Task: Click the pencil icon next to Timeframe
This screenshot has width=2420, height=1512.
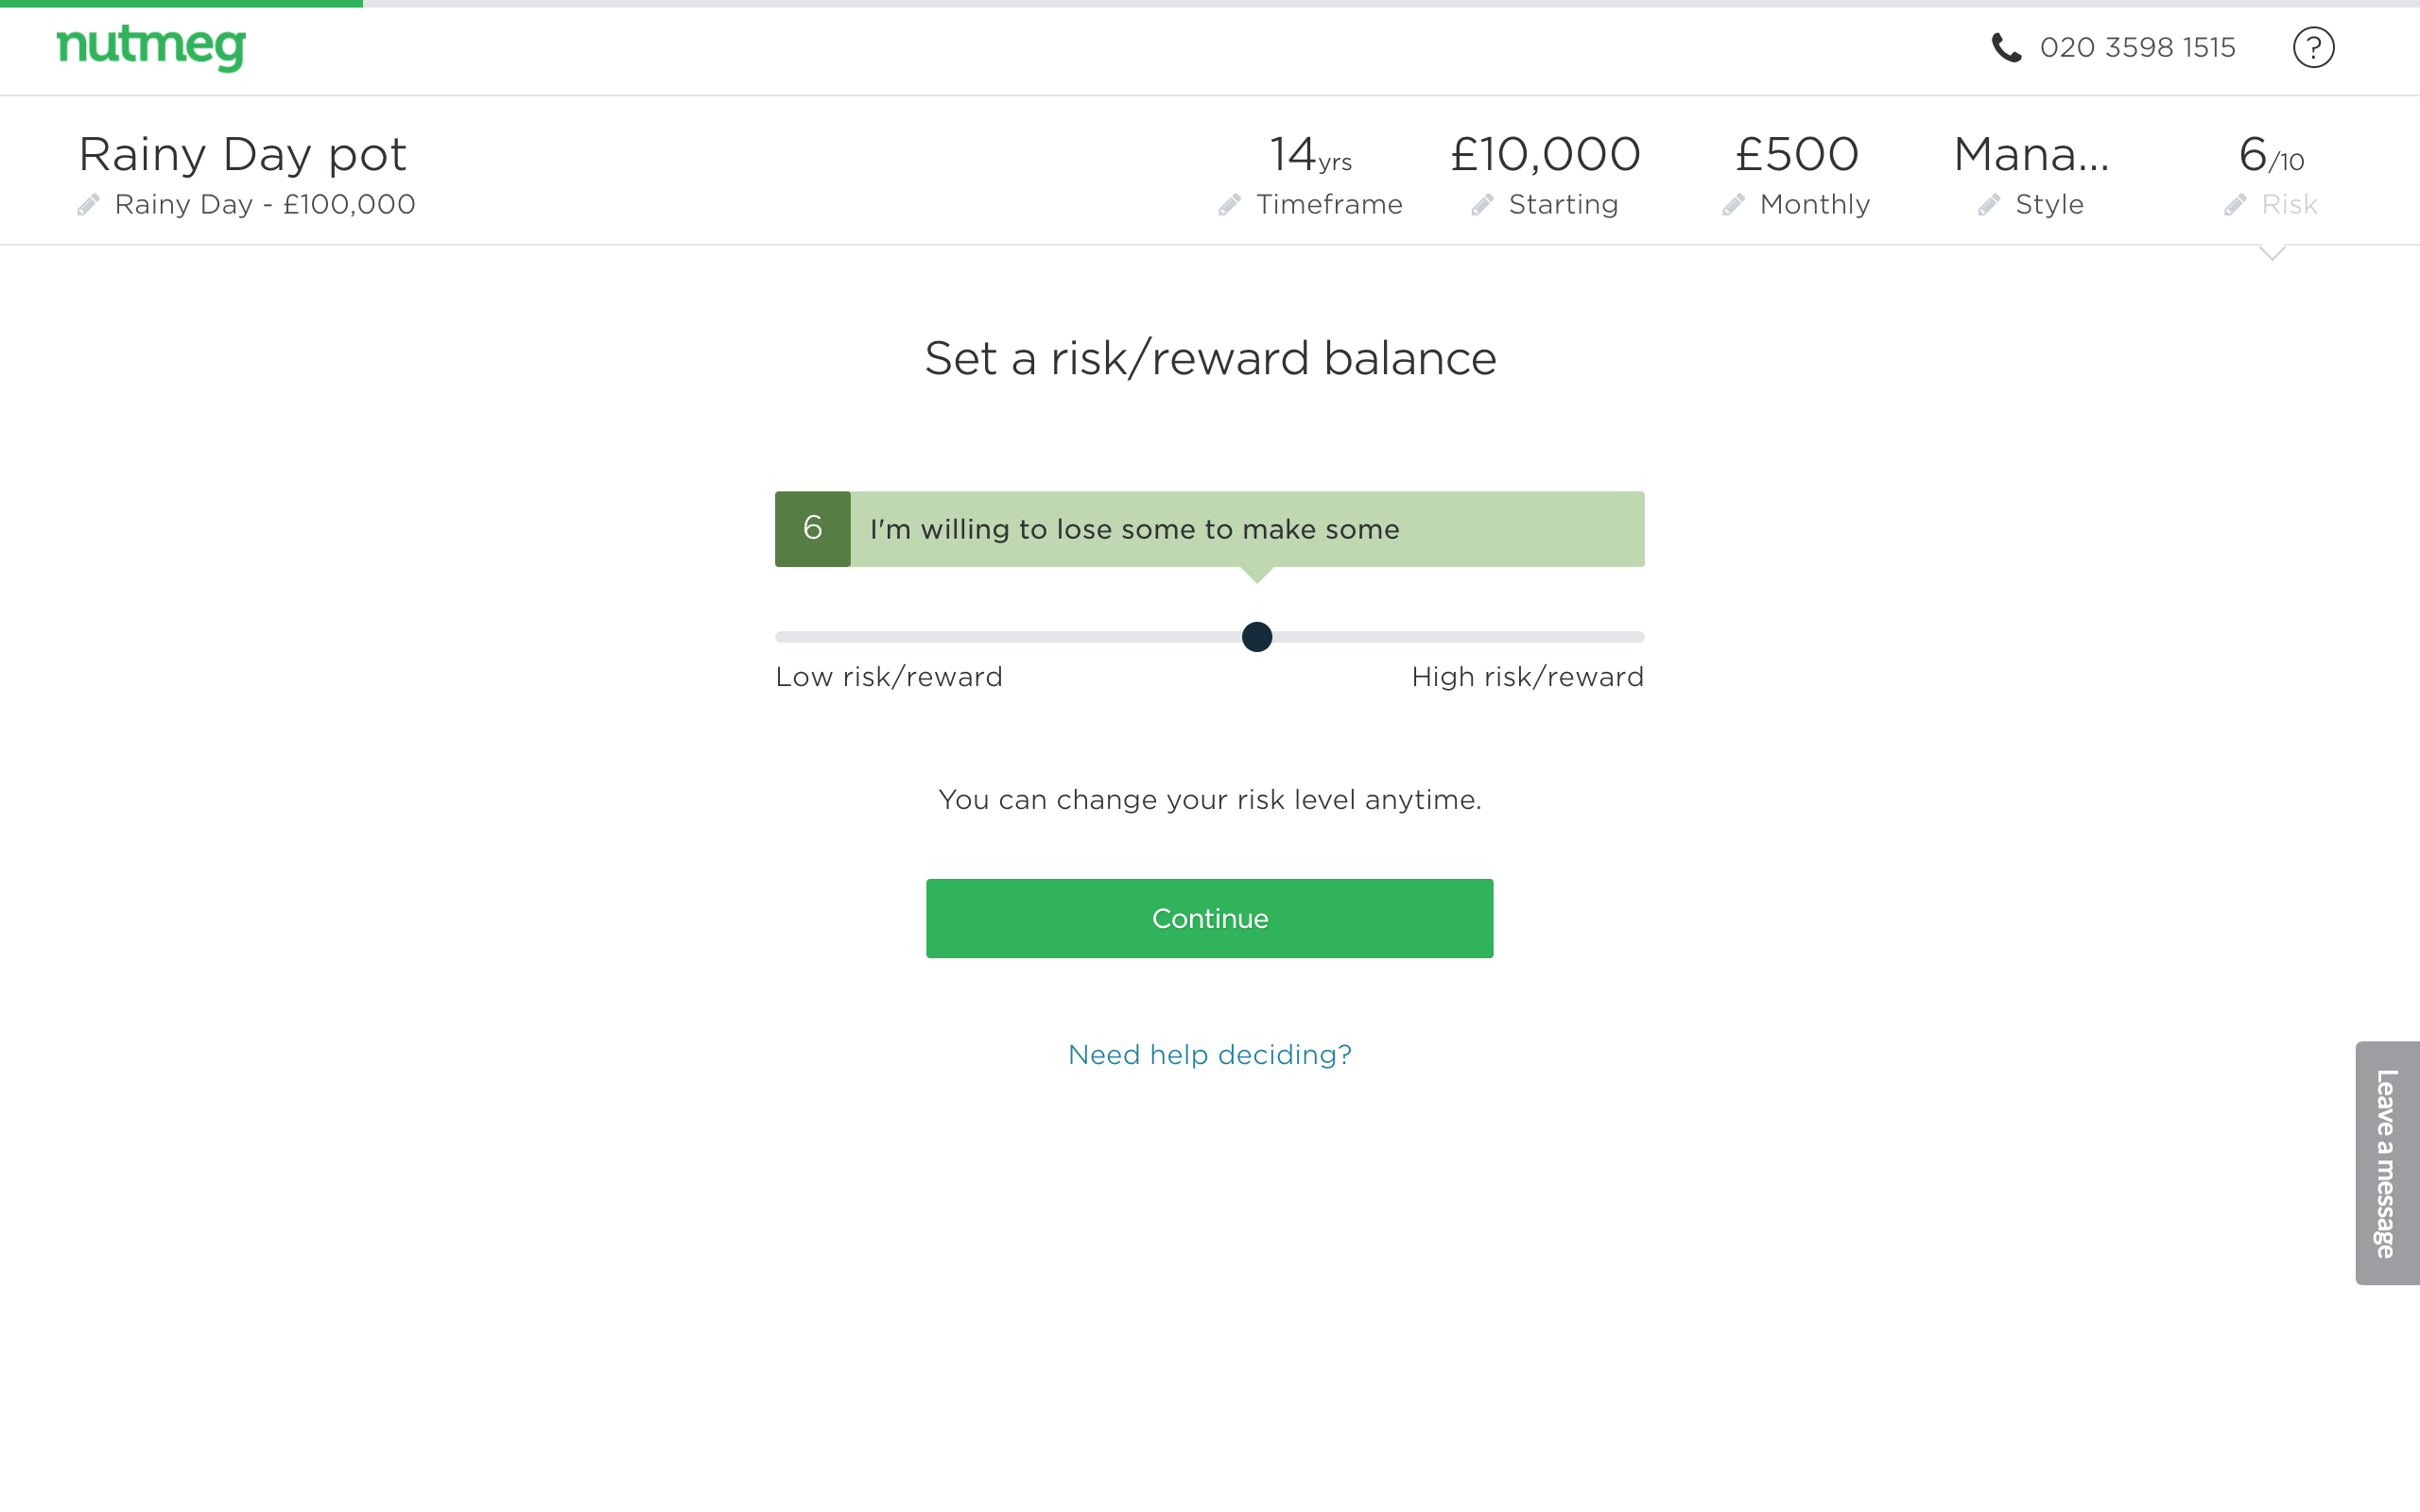Action: pos(1229,205)
